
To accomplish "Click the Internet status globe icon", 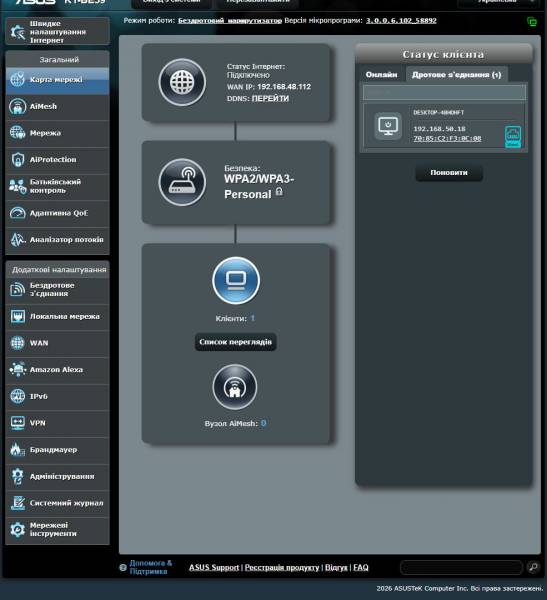I will click(x=182, y=82).
